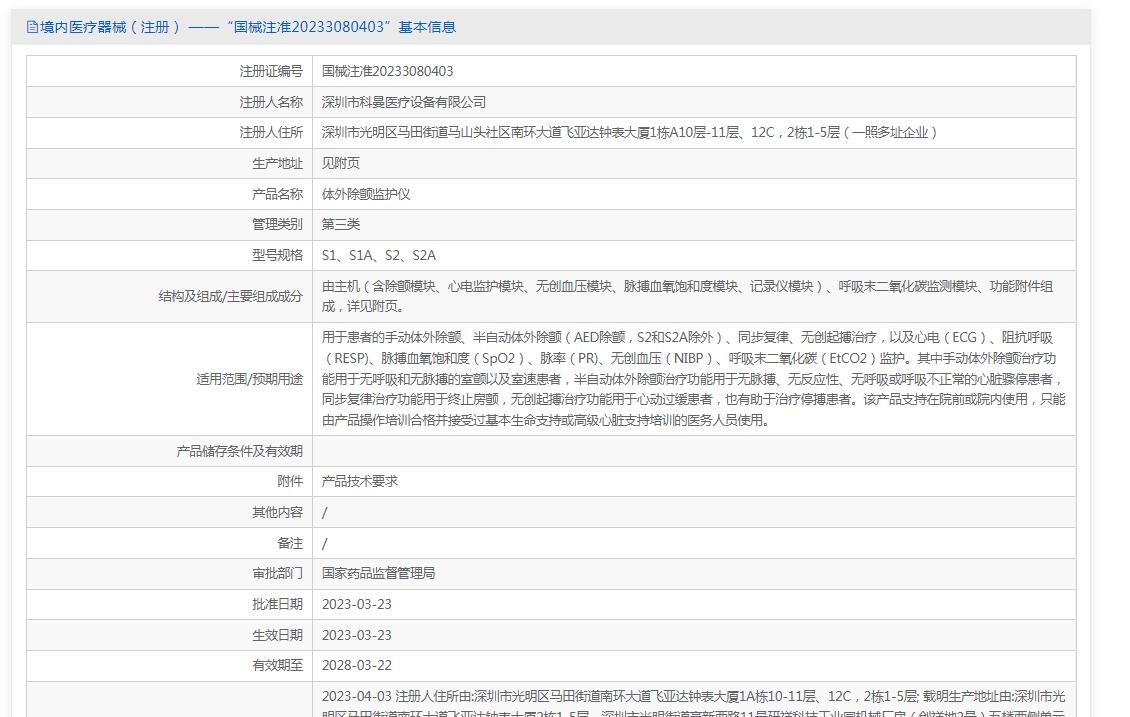The height and width of the screenshot is (717, 1130).
Task: Click the 注册证编号 row label
Action: (x=270, y=71)
